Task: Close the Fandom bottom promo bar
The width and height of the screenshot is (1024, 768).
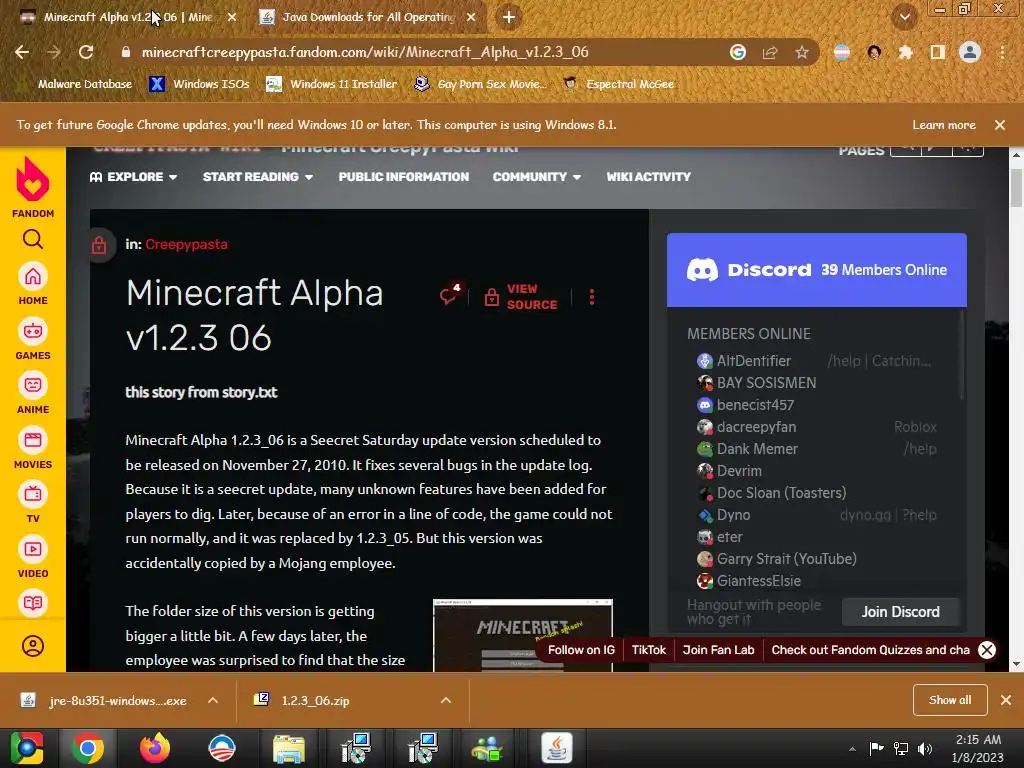Action: click(x=987, y=650)
